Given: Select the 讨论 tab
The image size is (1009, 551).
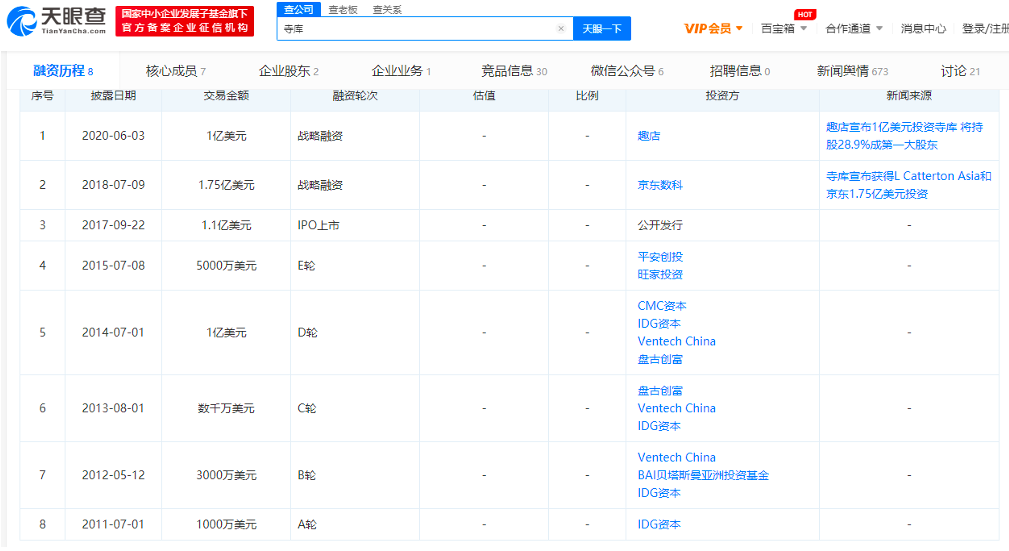Looking at the screenshot, I should 960,71.
